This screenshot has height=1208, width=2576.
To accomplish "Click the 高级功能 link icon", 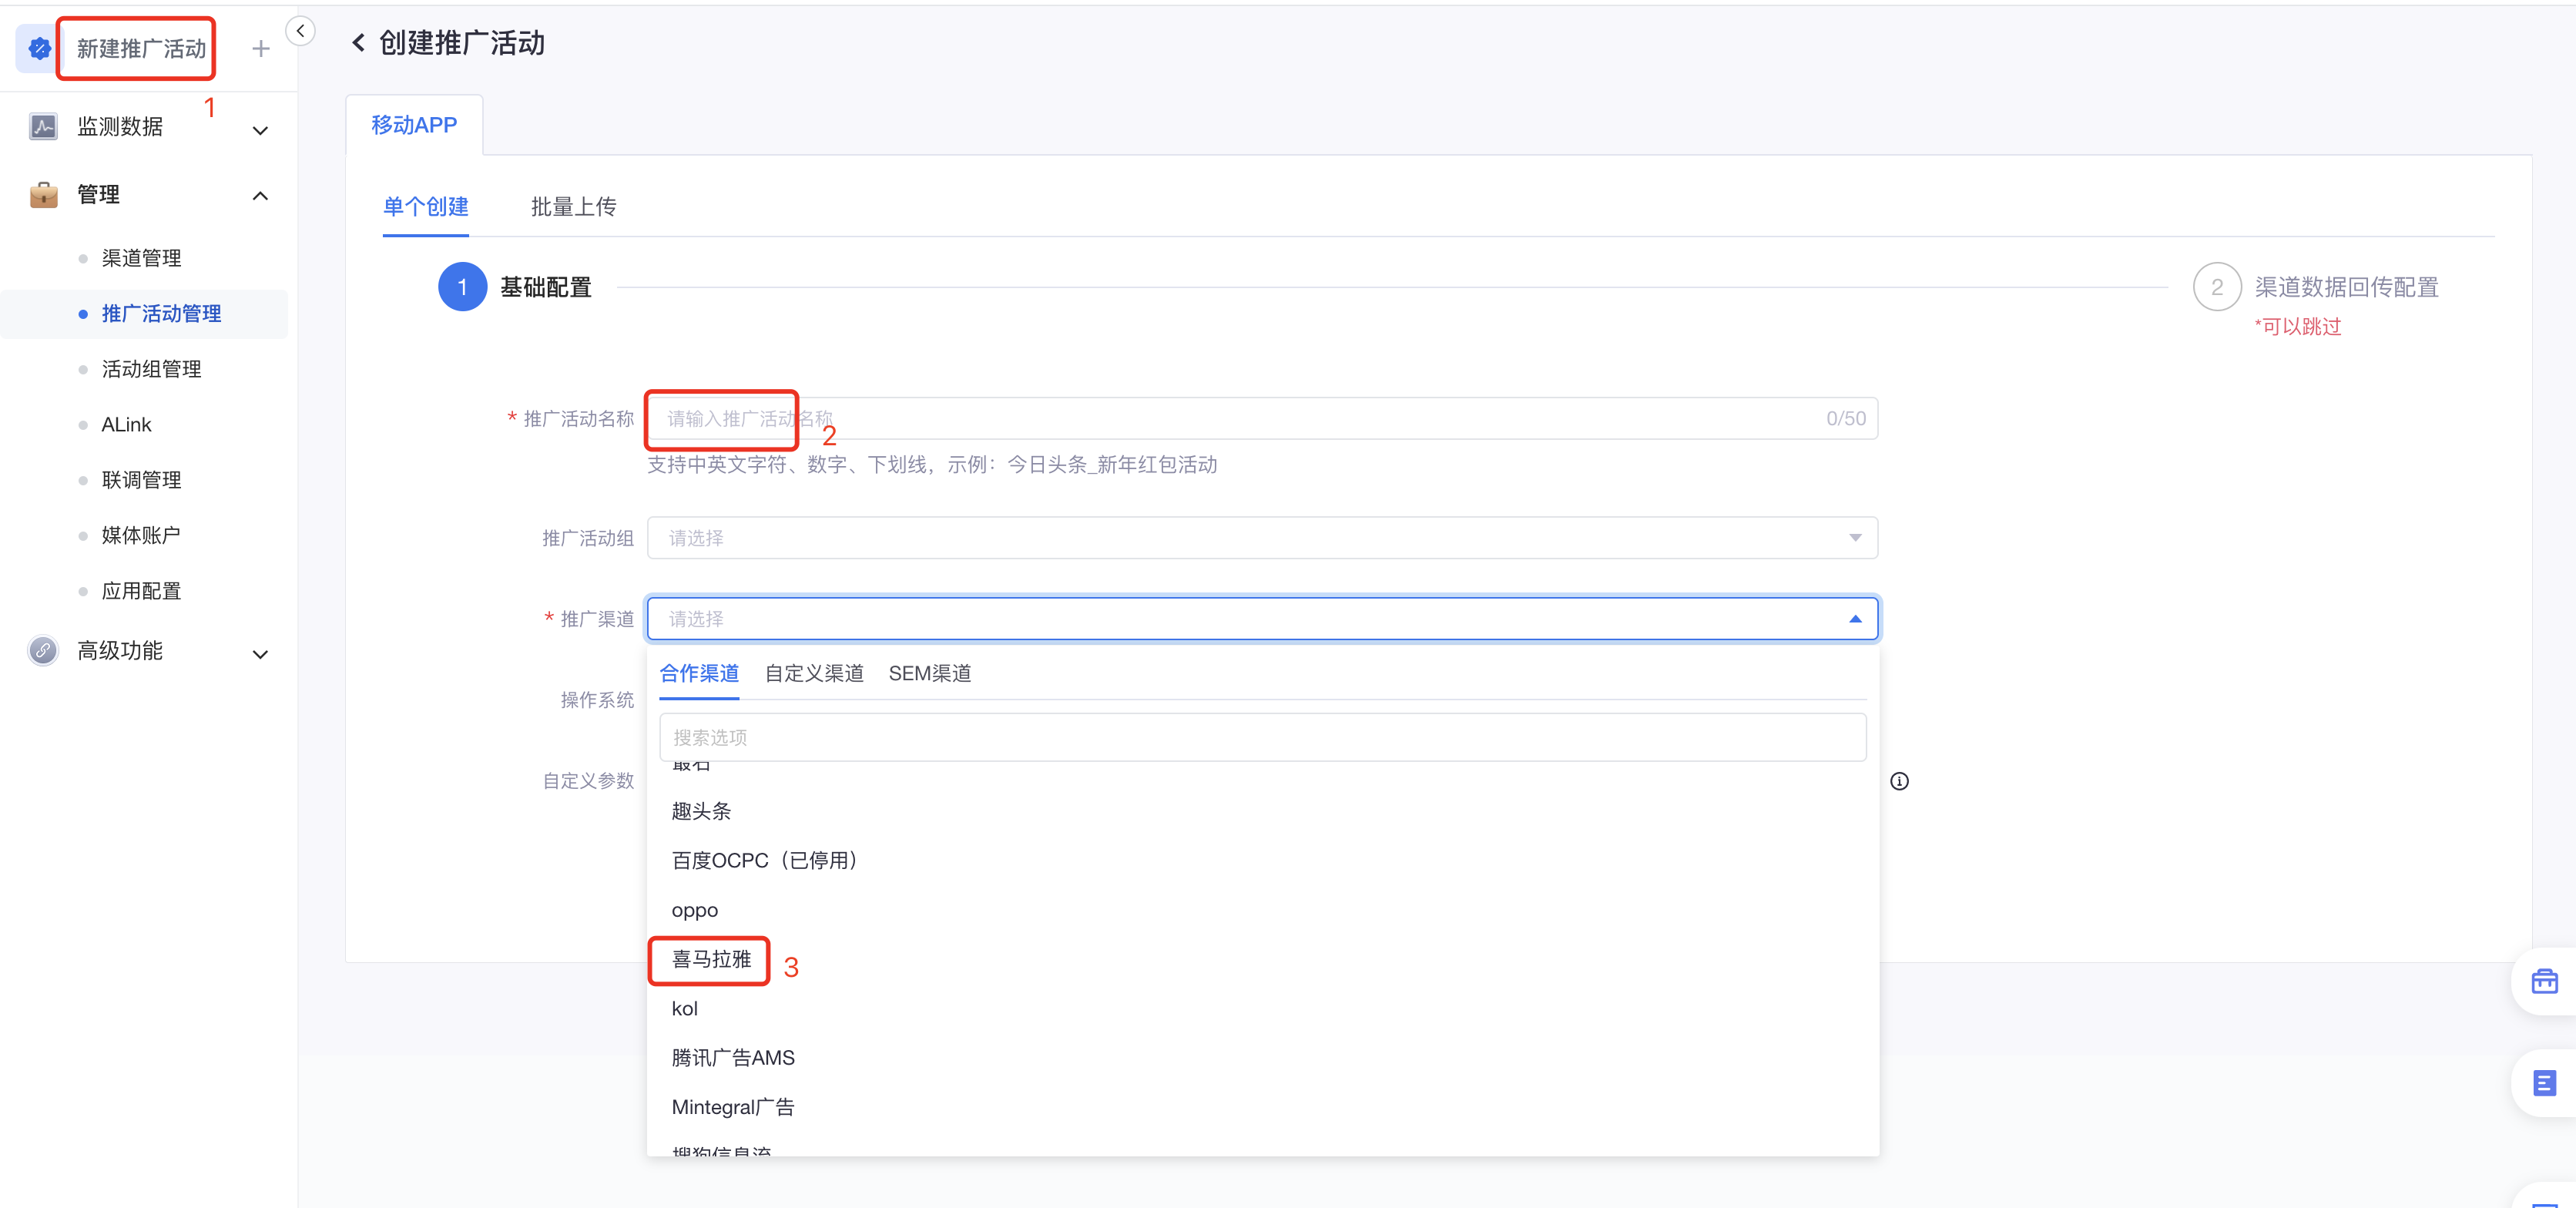I will [43, 651].
